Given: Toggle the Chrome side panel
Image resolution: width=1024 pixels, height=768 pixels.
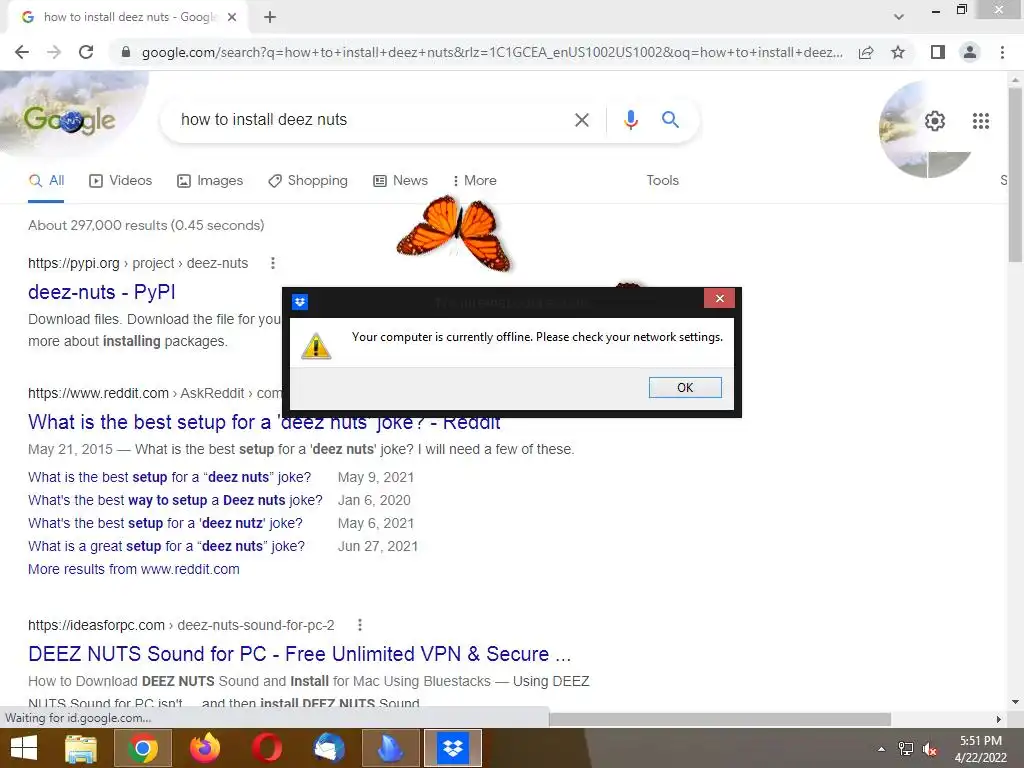Looking at the screenshot, I should (938, 52).
